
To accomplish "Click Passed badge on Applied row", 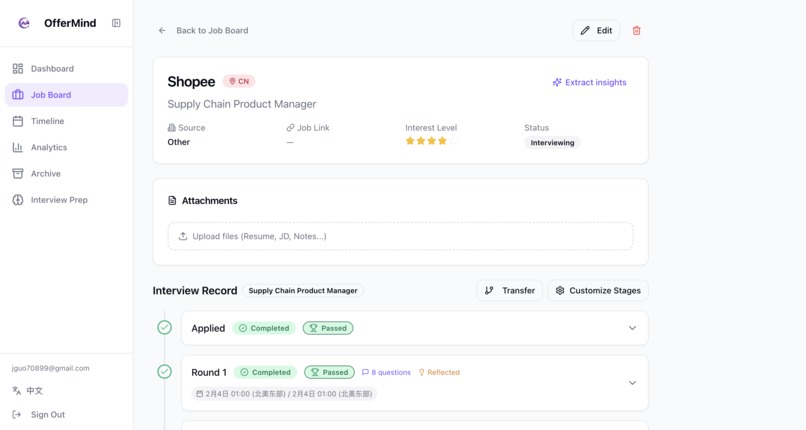I will click(x=328, y=328).
